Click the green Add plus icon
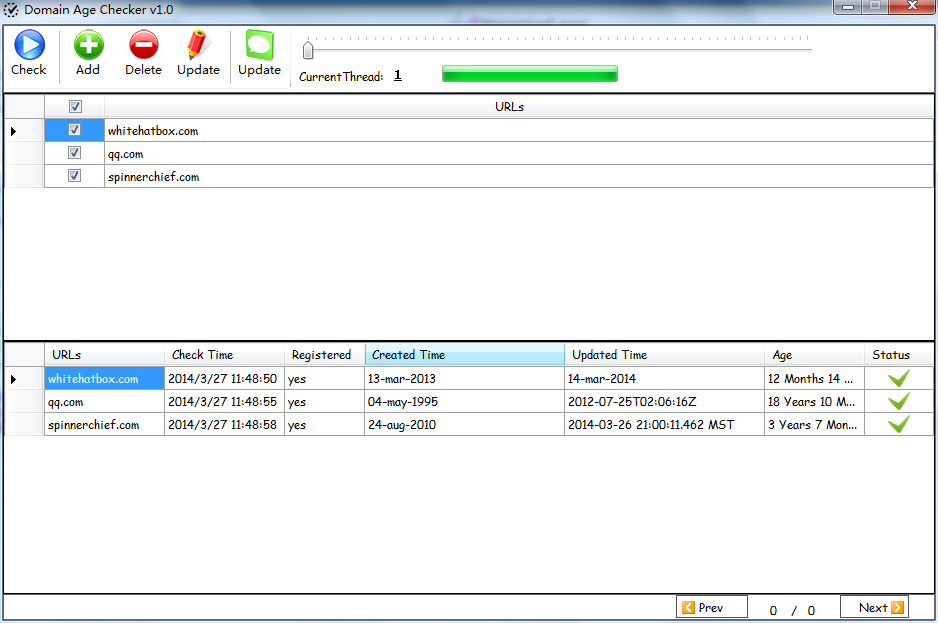 coord(88,45)
